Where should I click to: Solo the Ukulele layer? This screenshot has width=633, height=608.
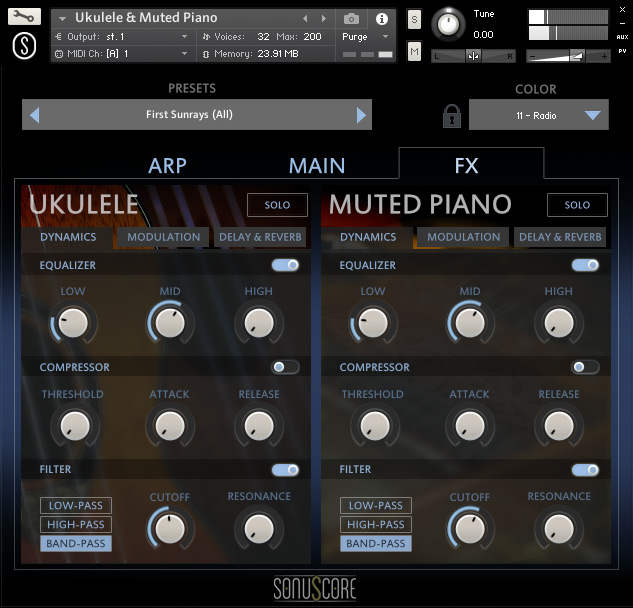coord(277,205)
